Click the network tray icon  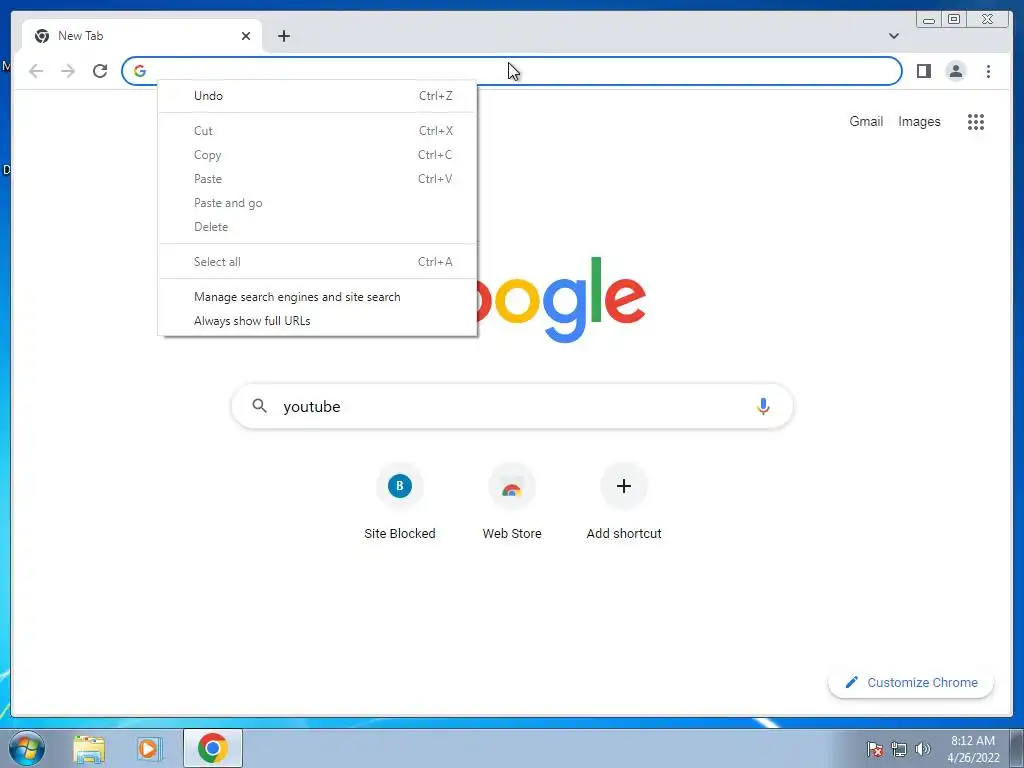(x=899, y=749)
